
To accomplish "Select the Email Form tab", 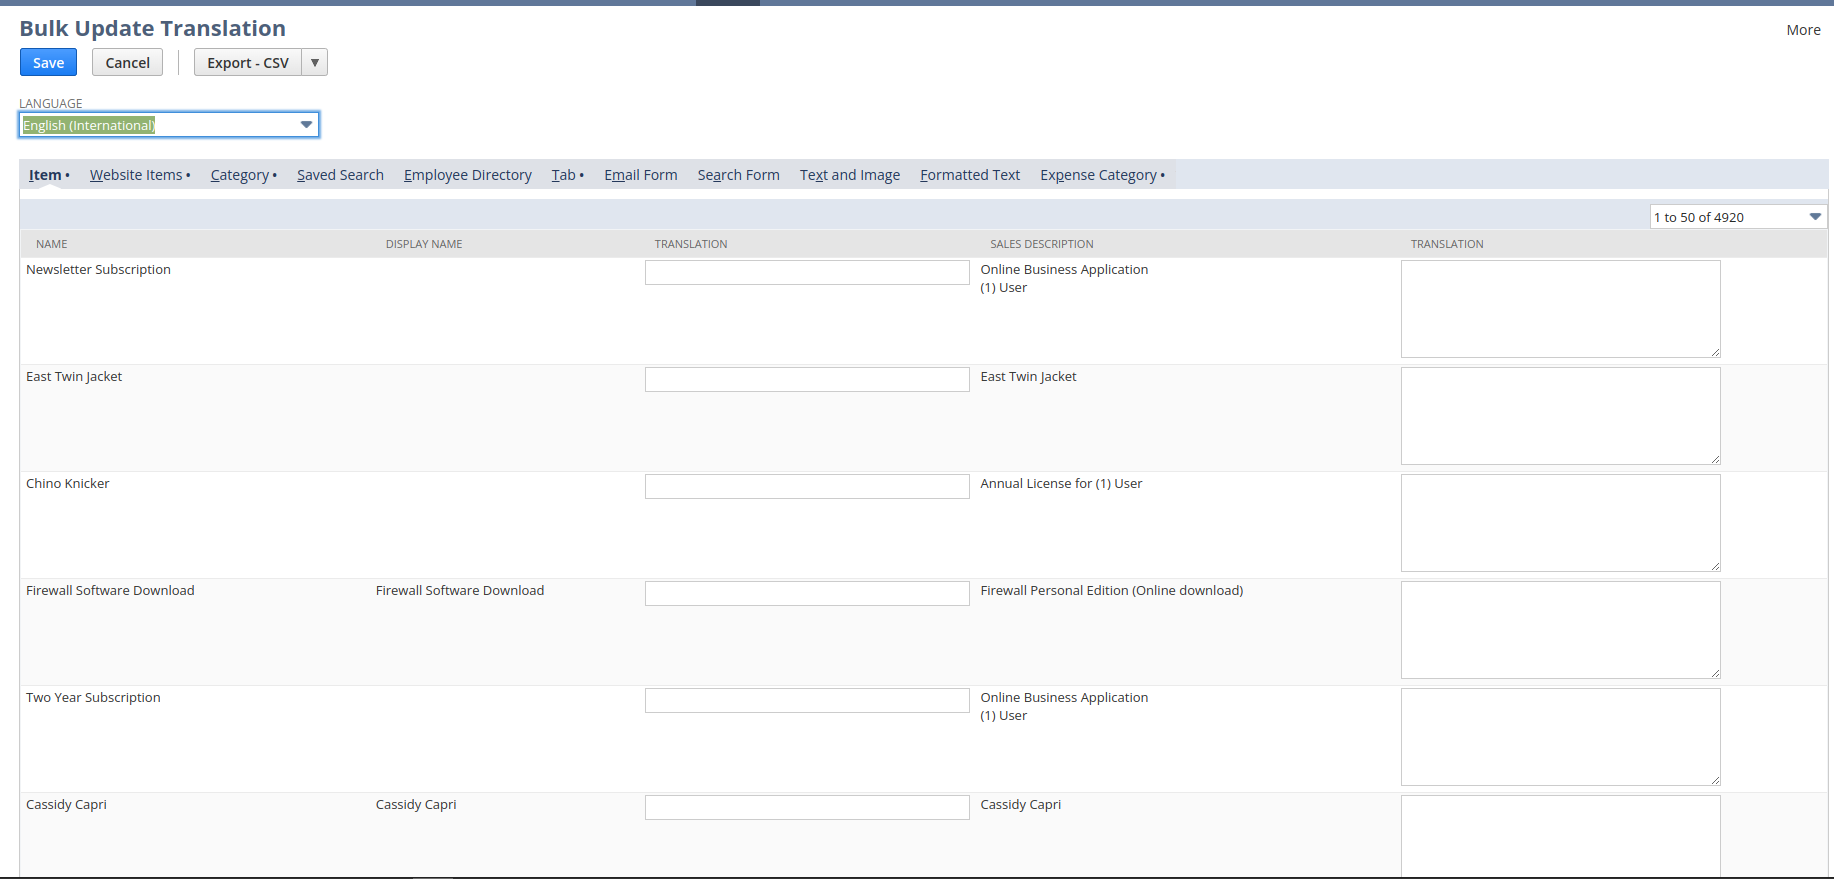I will click(x=640, y=175).
